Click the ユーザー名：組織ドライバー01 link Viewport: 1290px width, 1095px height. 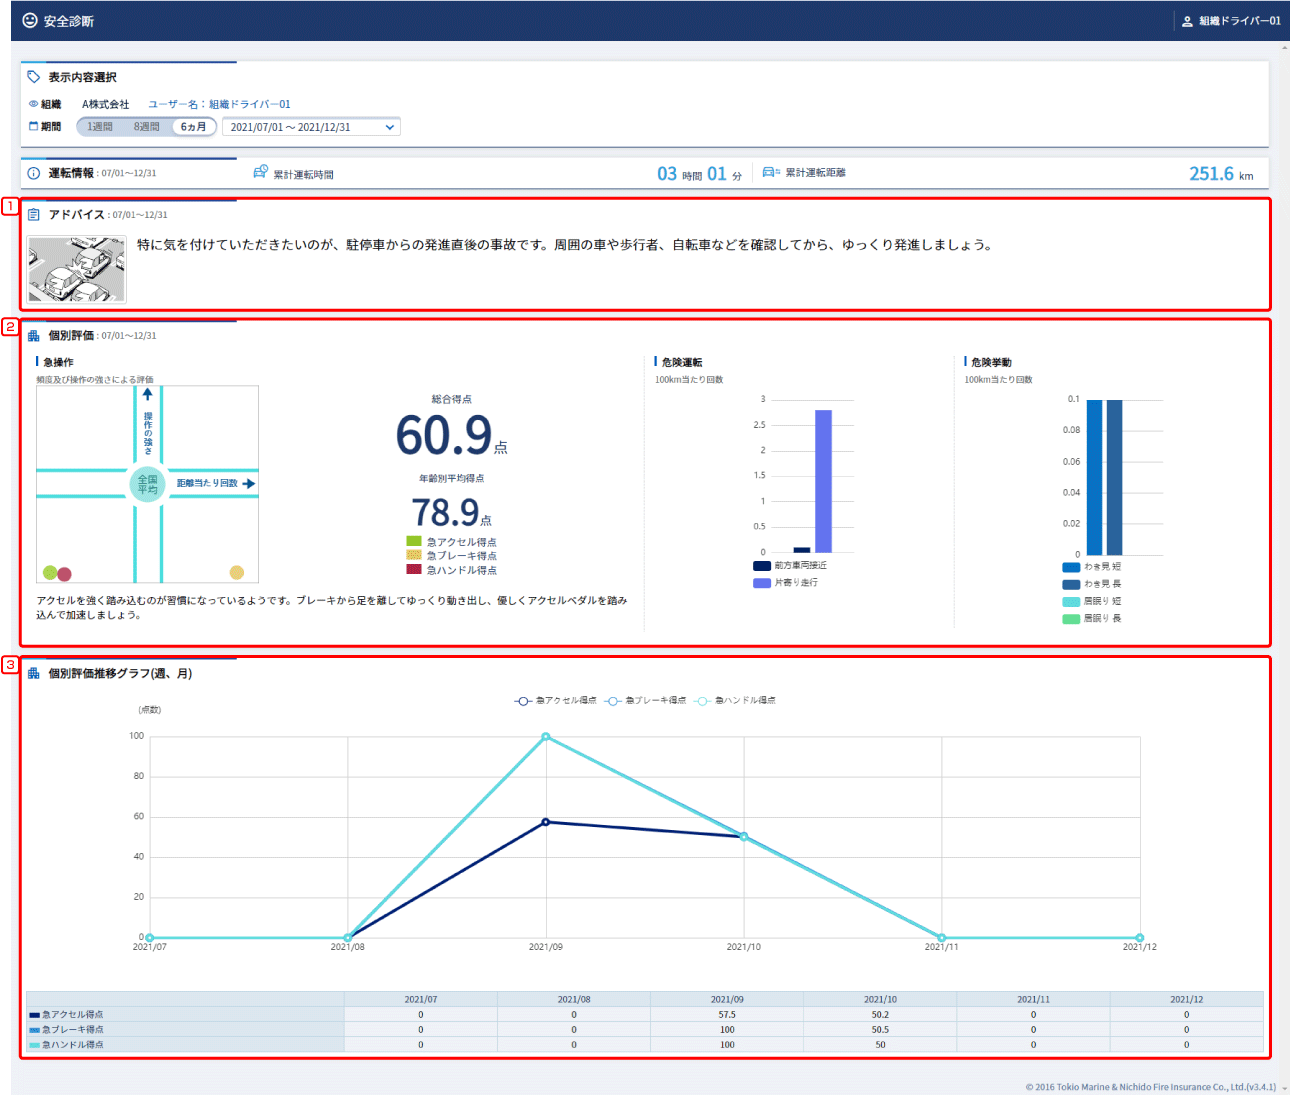(219, 104)
